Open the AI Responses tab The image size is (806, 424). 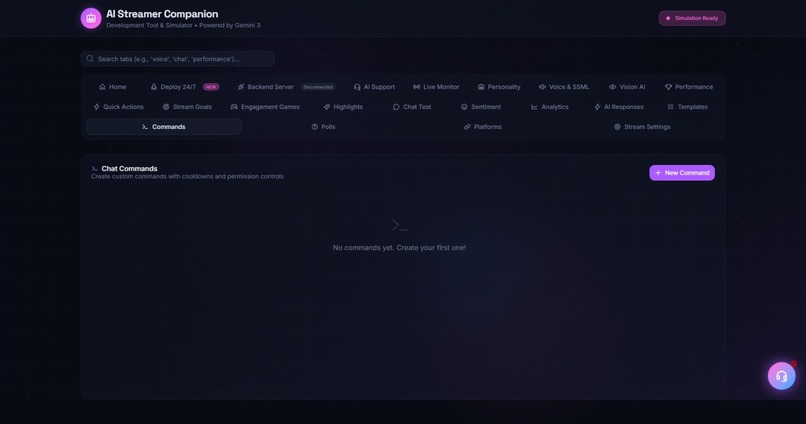click(x=619, y=107)
